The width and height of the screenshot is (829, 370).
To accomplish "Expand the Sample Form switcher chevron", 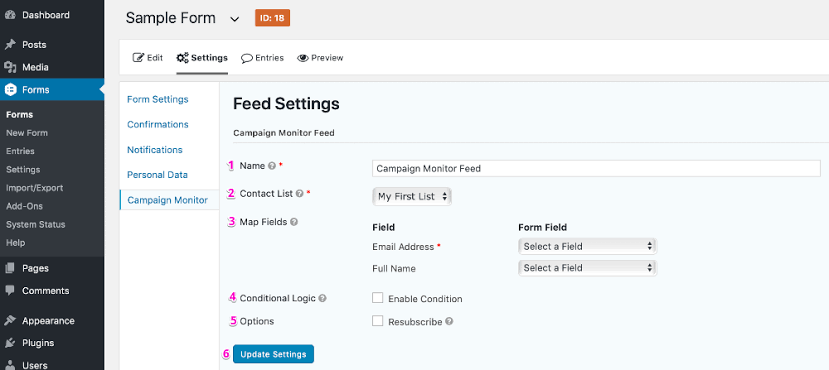I will coord(234,19).
